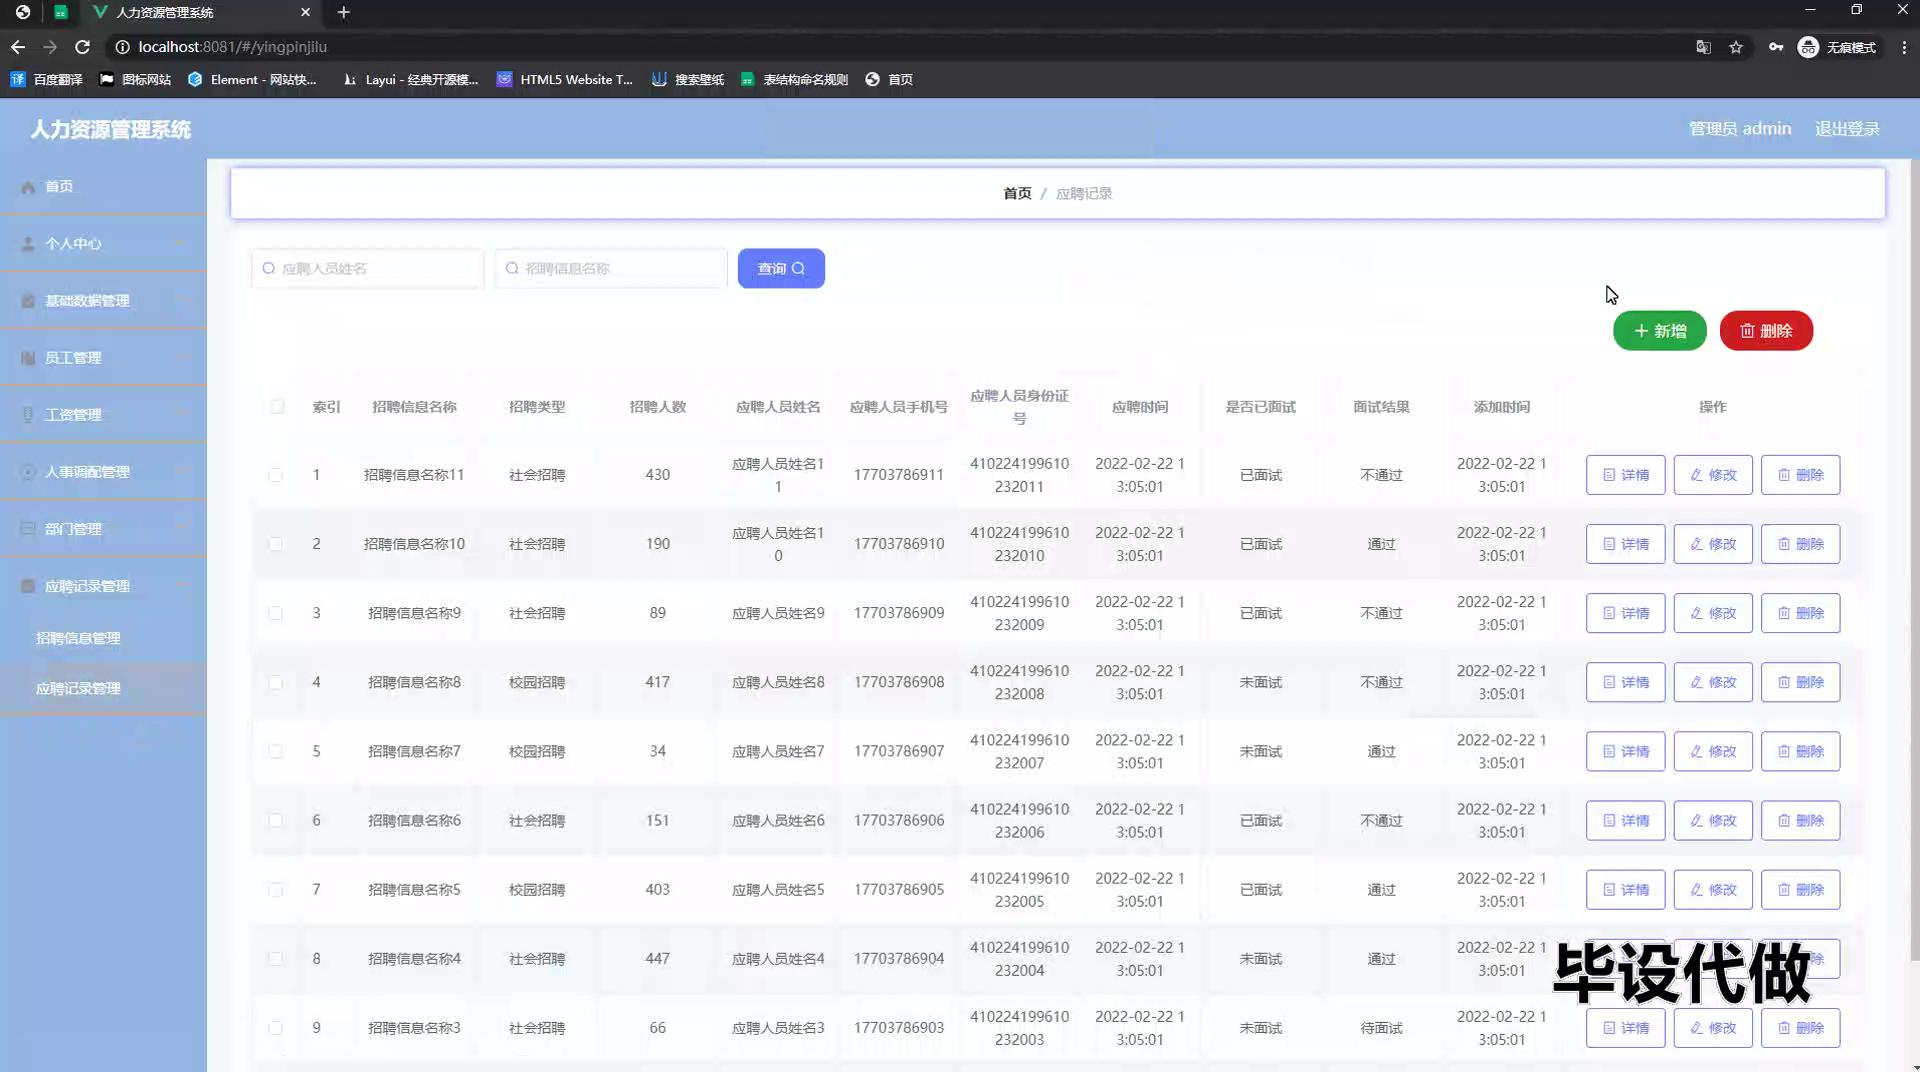Click the user icon beside 个人中心
This screenshot has width=1920, height=1072.
(x=28, y=244)
